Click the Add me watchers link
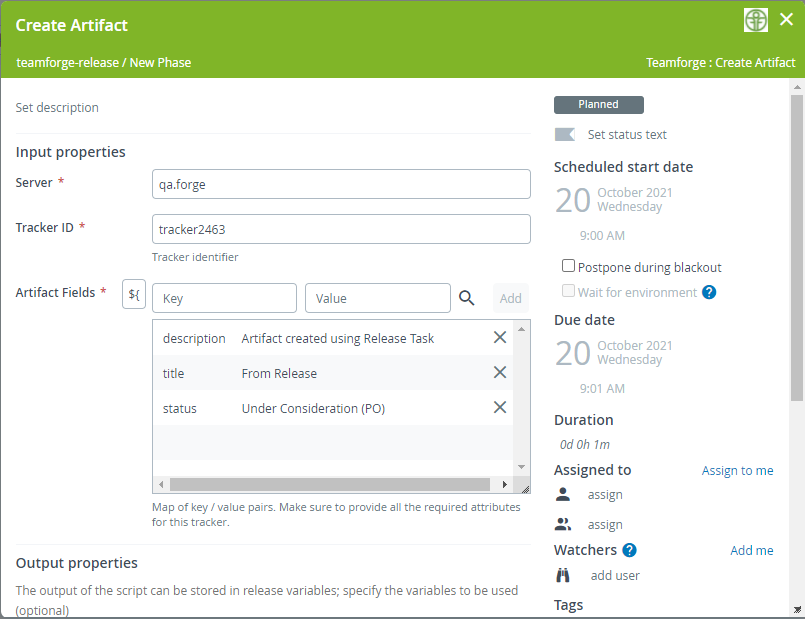The height and width of the screenshot is (619, 805). click(x=751, y=550)
